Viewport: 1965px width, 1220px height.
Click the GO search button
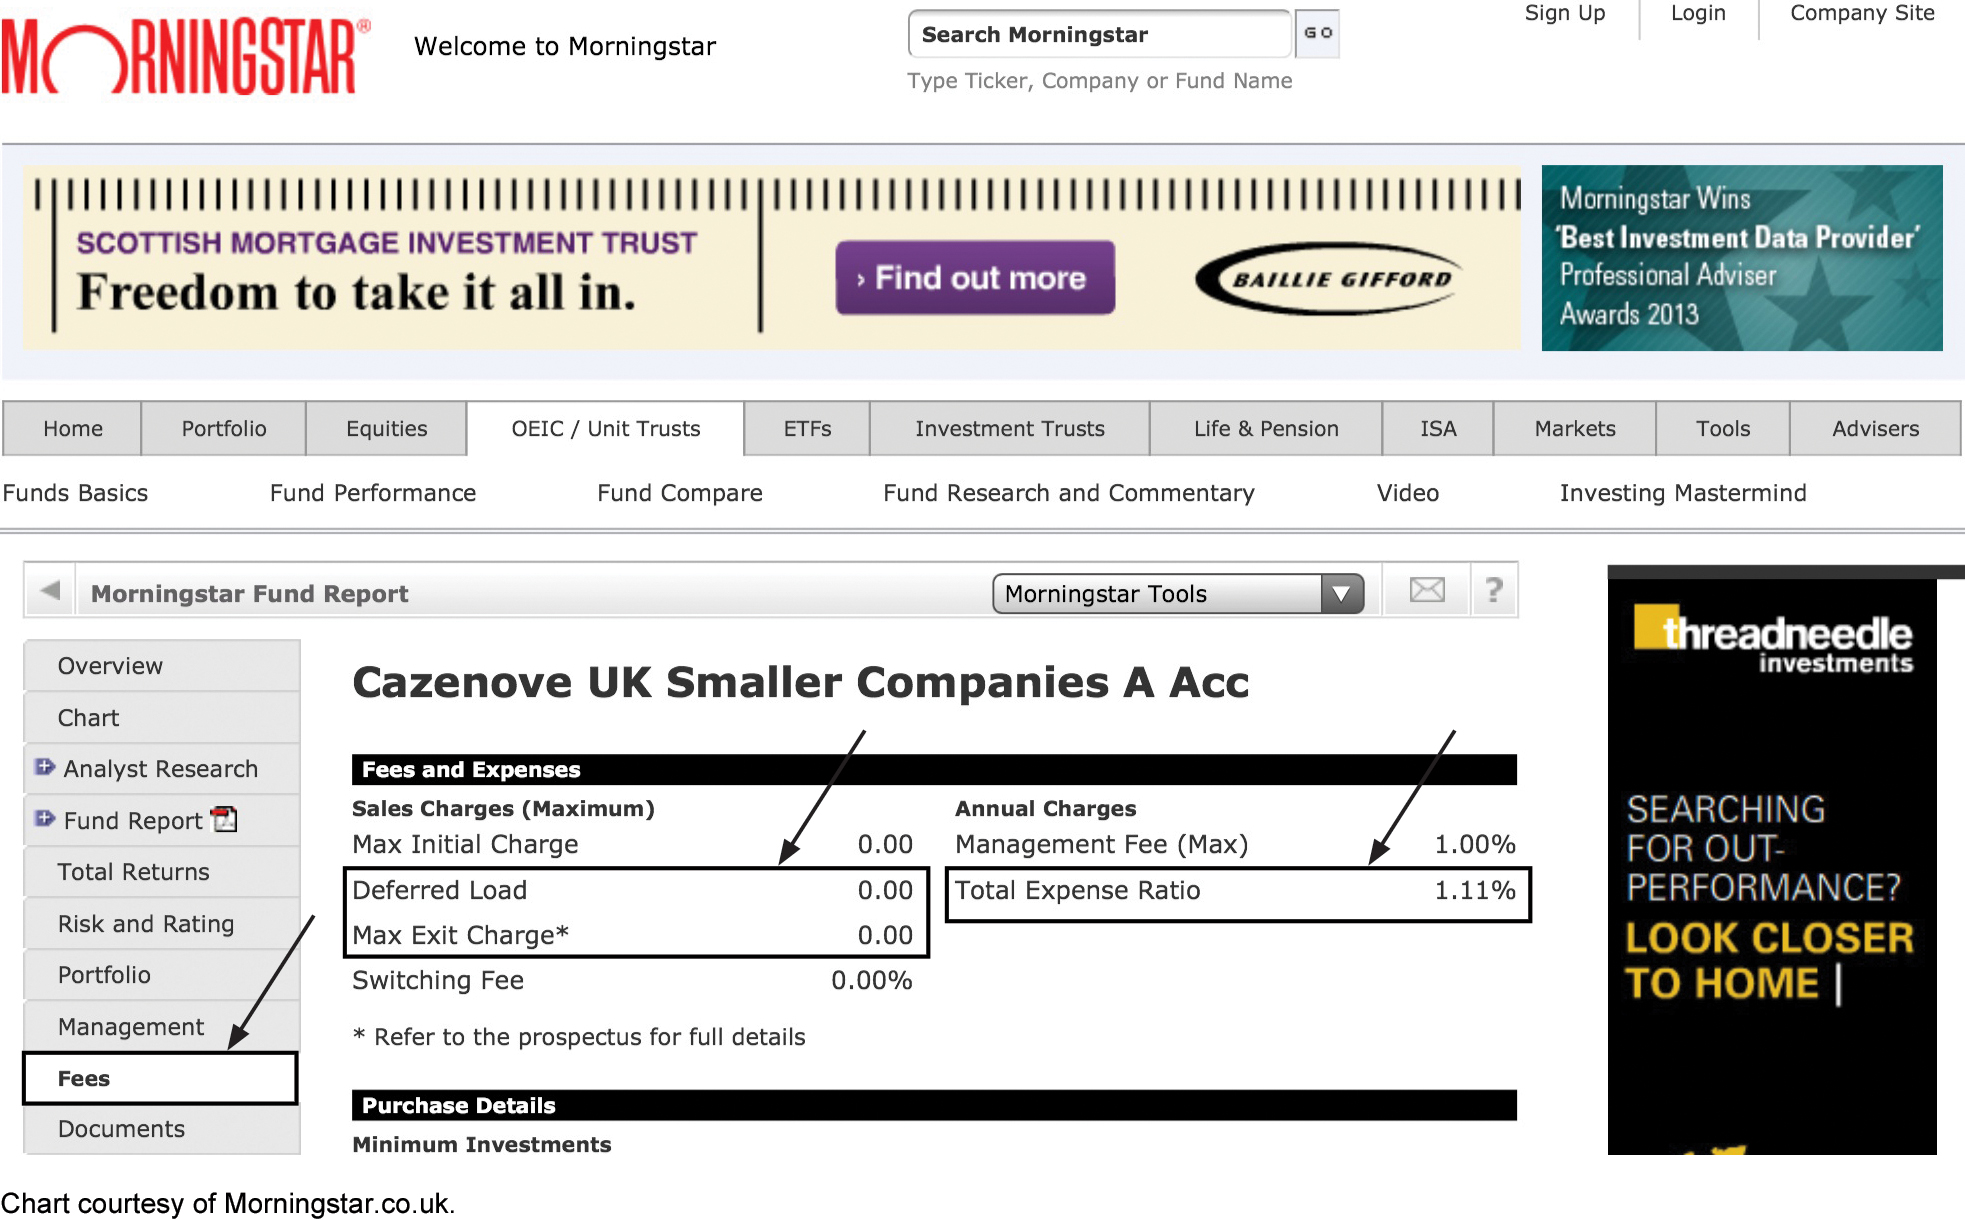(1317, 33)
